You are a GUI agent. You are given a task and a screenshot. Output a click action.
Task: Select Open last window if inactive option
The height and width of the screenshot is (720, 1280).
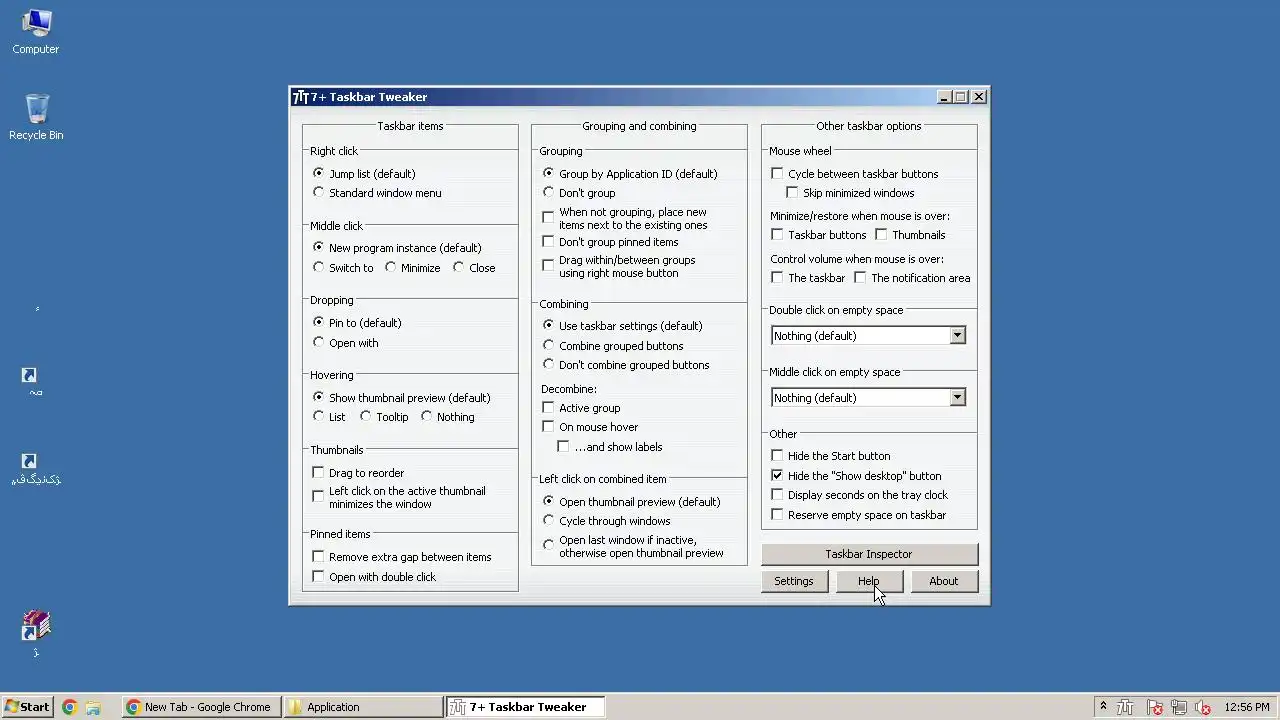(x=548, y=545)
